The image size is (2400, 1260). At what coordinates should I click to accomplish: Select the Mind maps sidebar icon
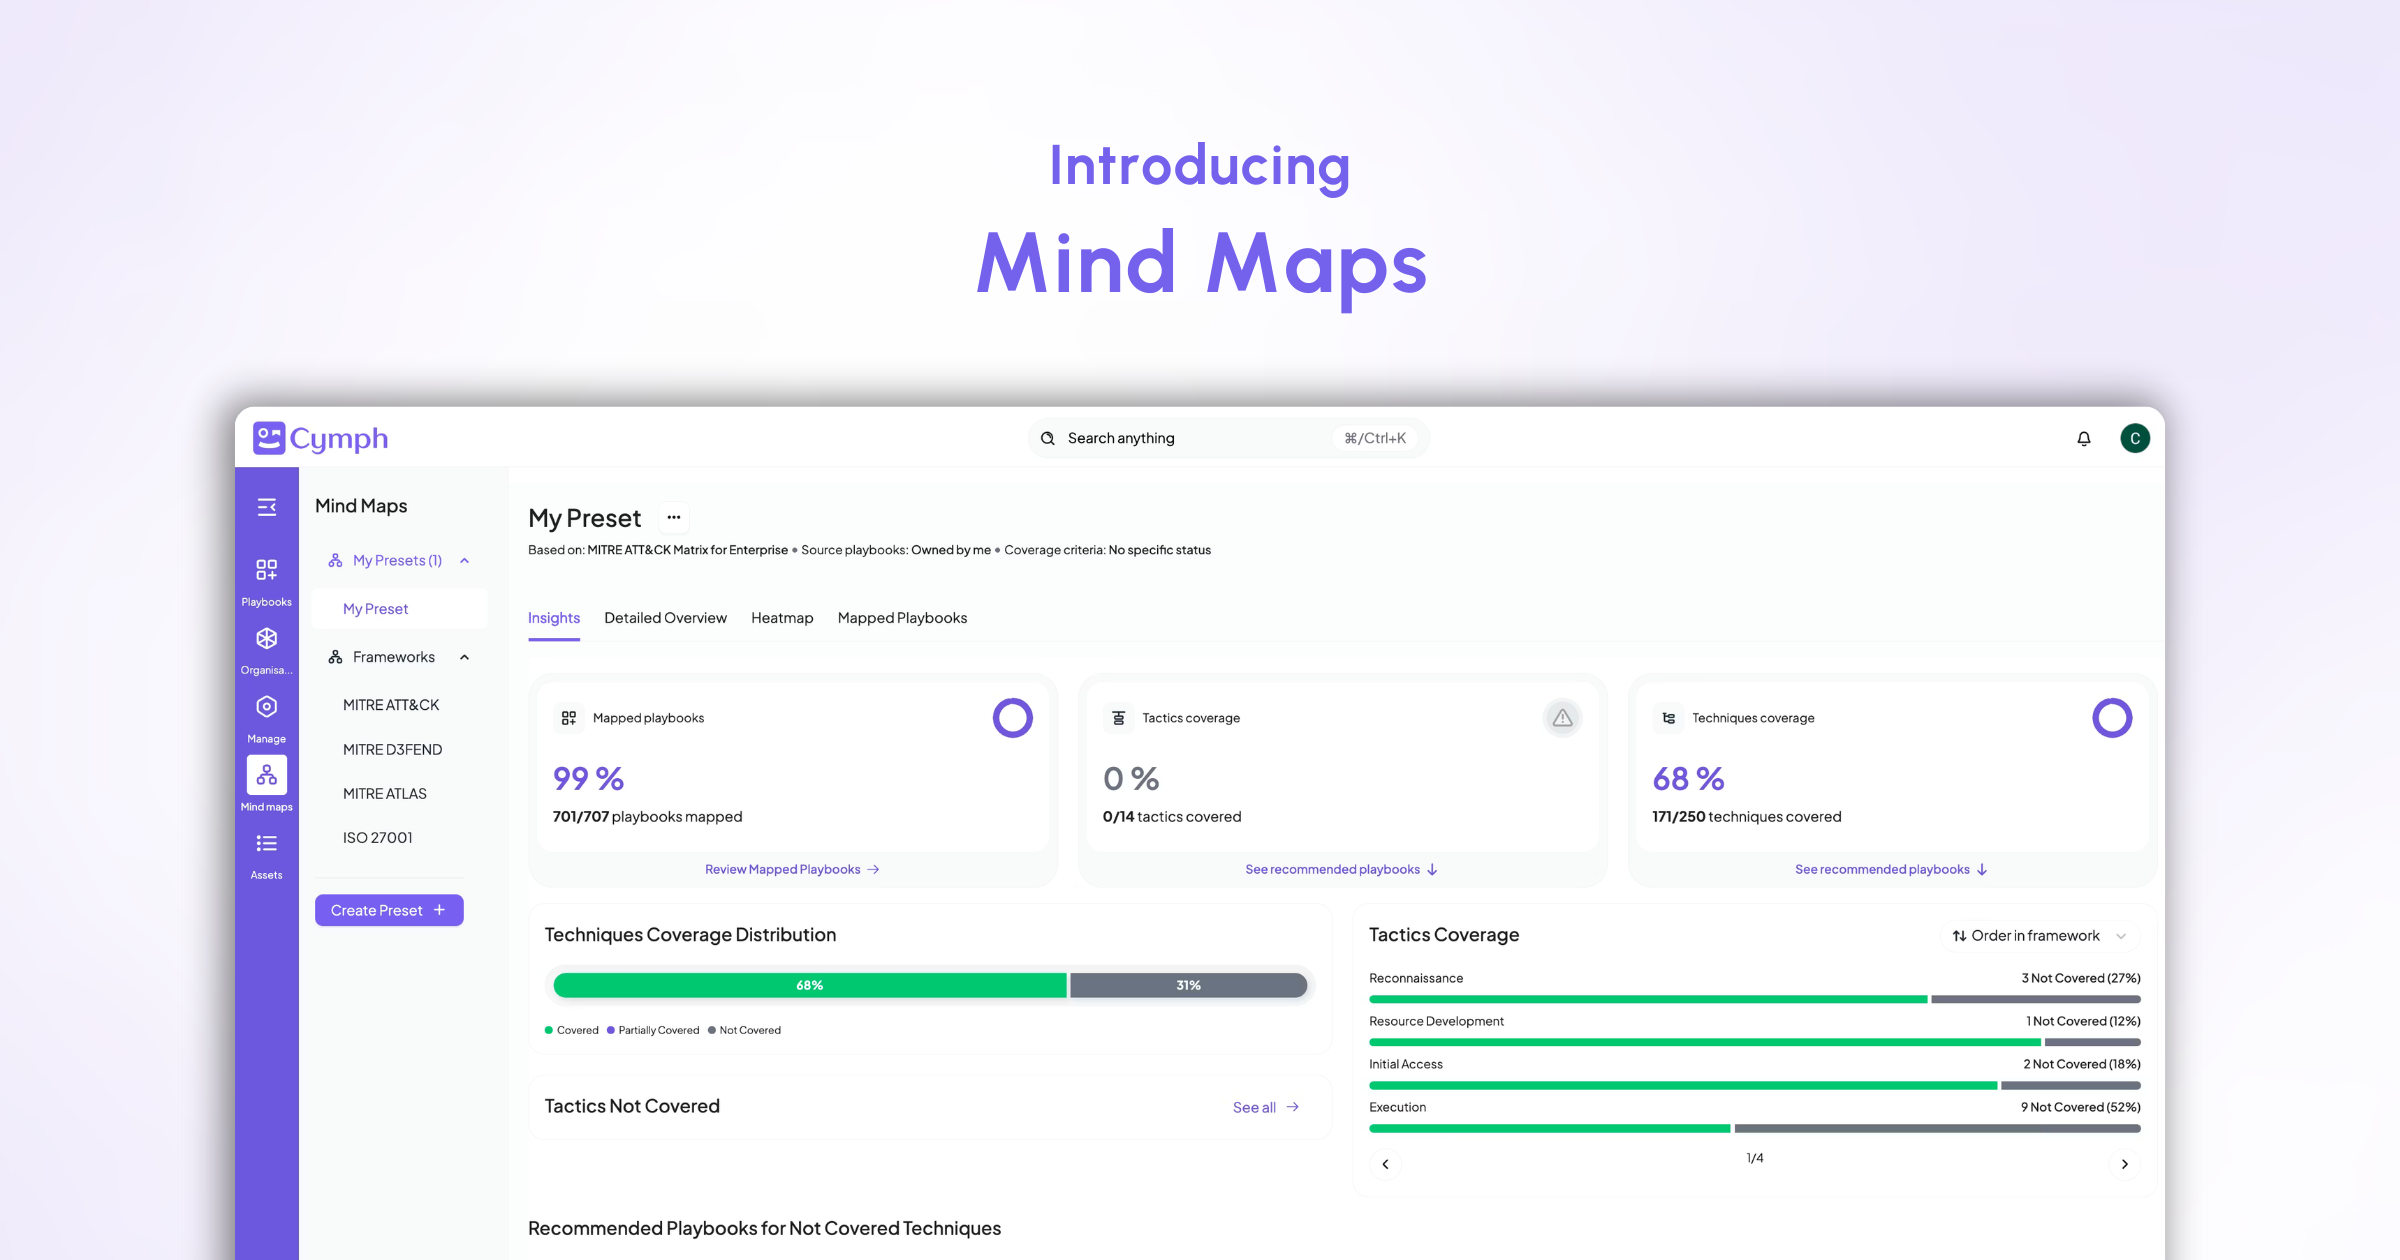coord(266,775)
